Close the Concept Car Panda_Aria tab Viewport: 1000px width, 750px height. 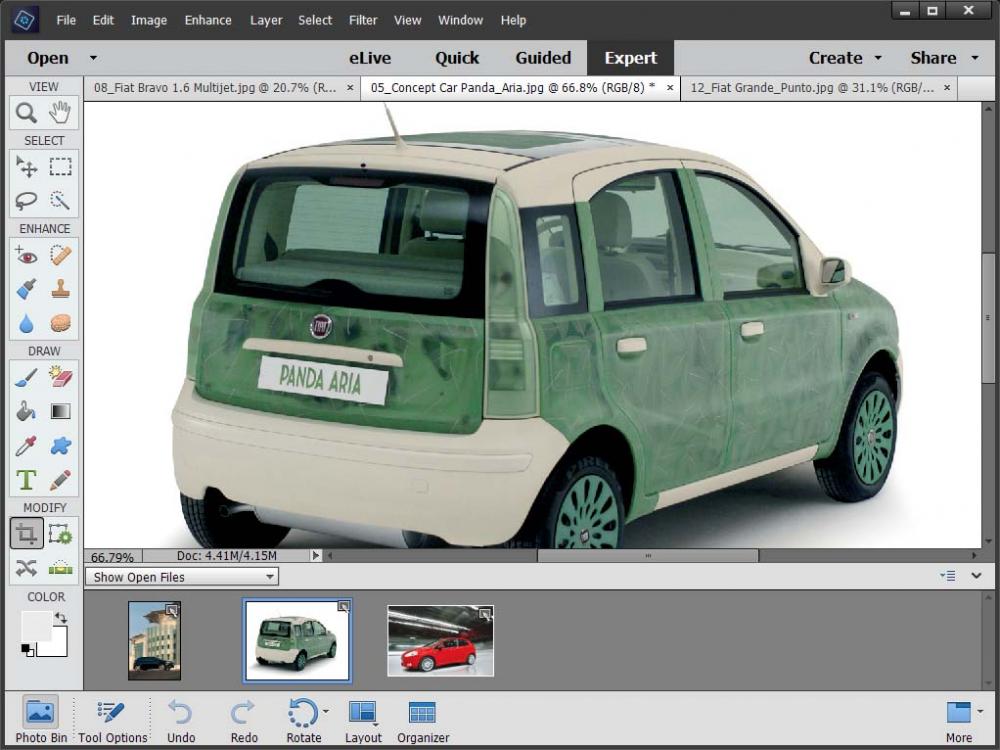(670, 88)
